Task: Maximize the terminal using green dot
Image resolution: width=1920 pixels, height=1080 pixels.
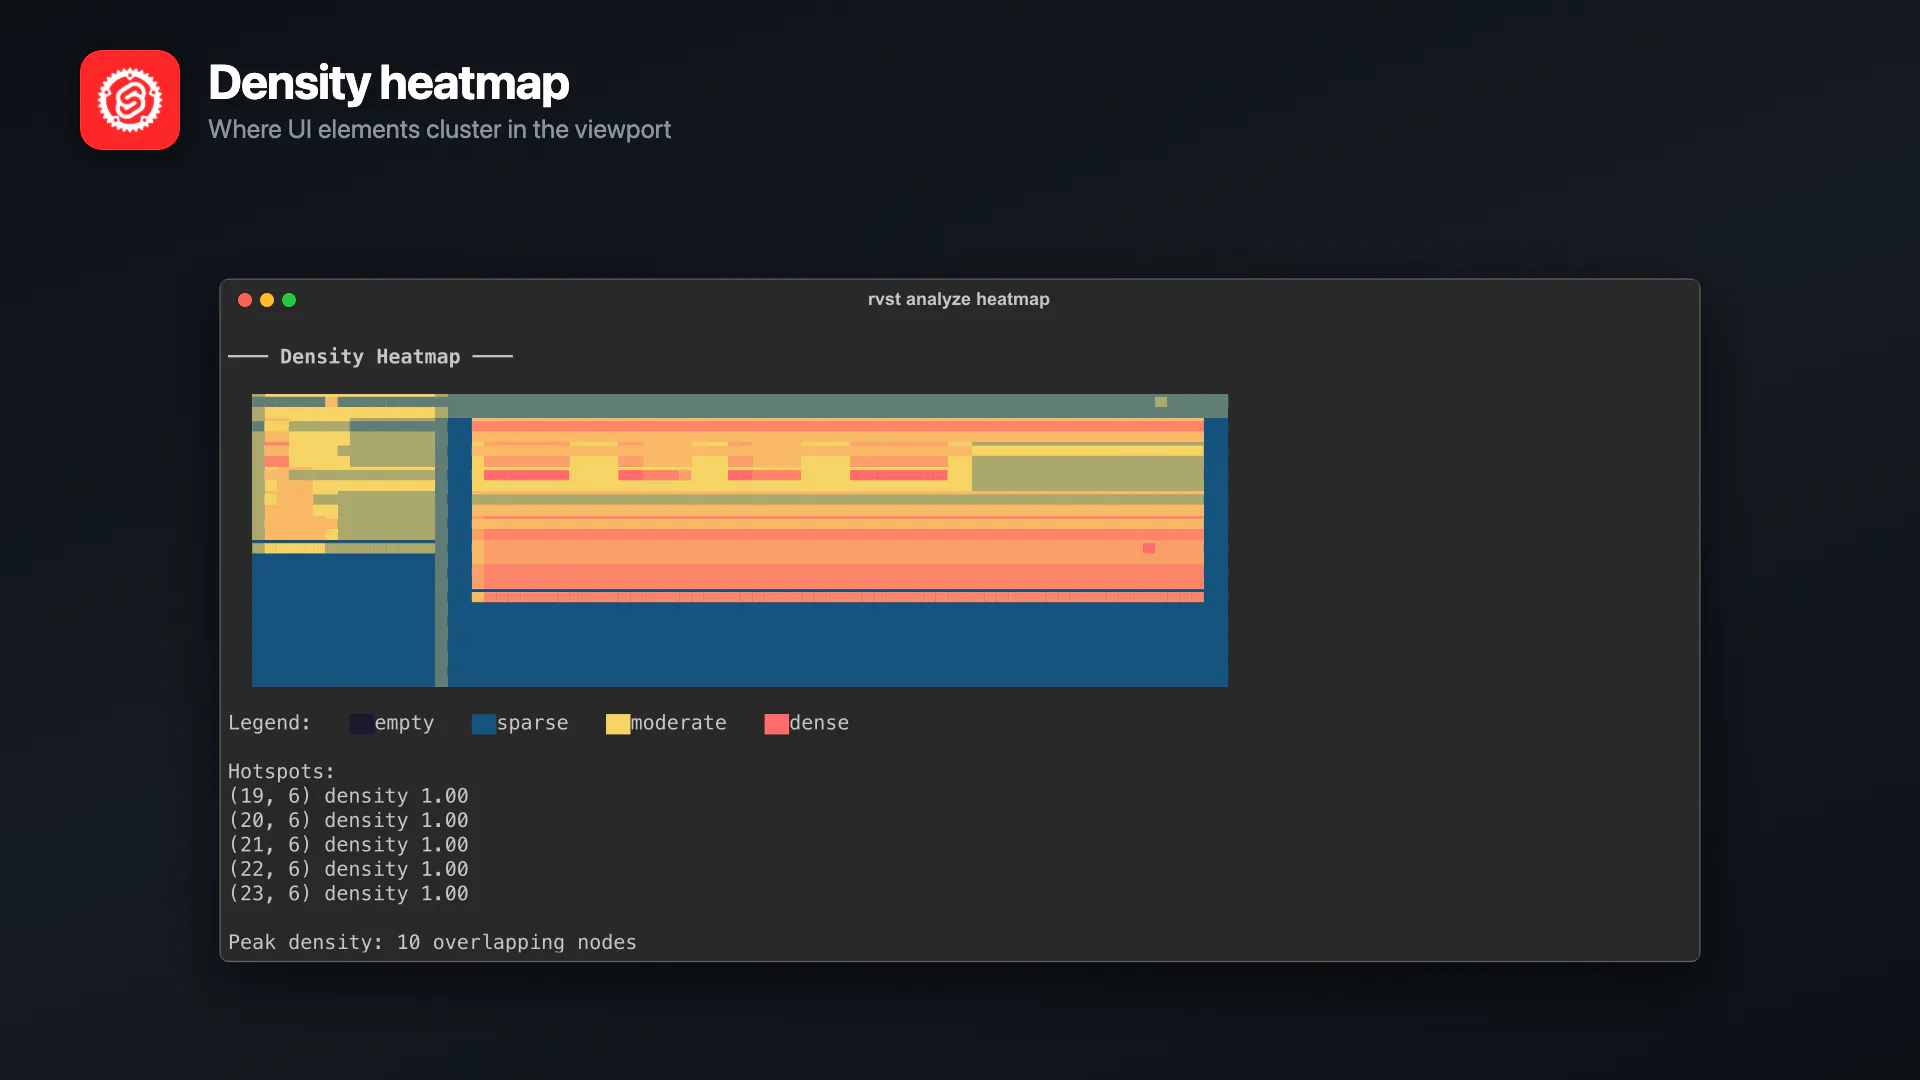Action: click(289, 300)
